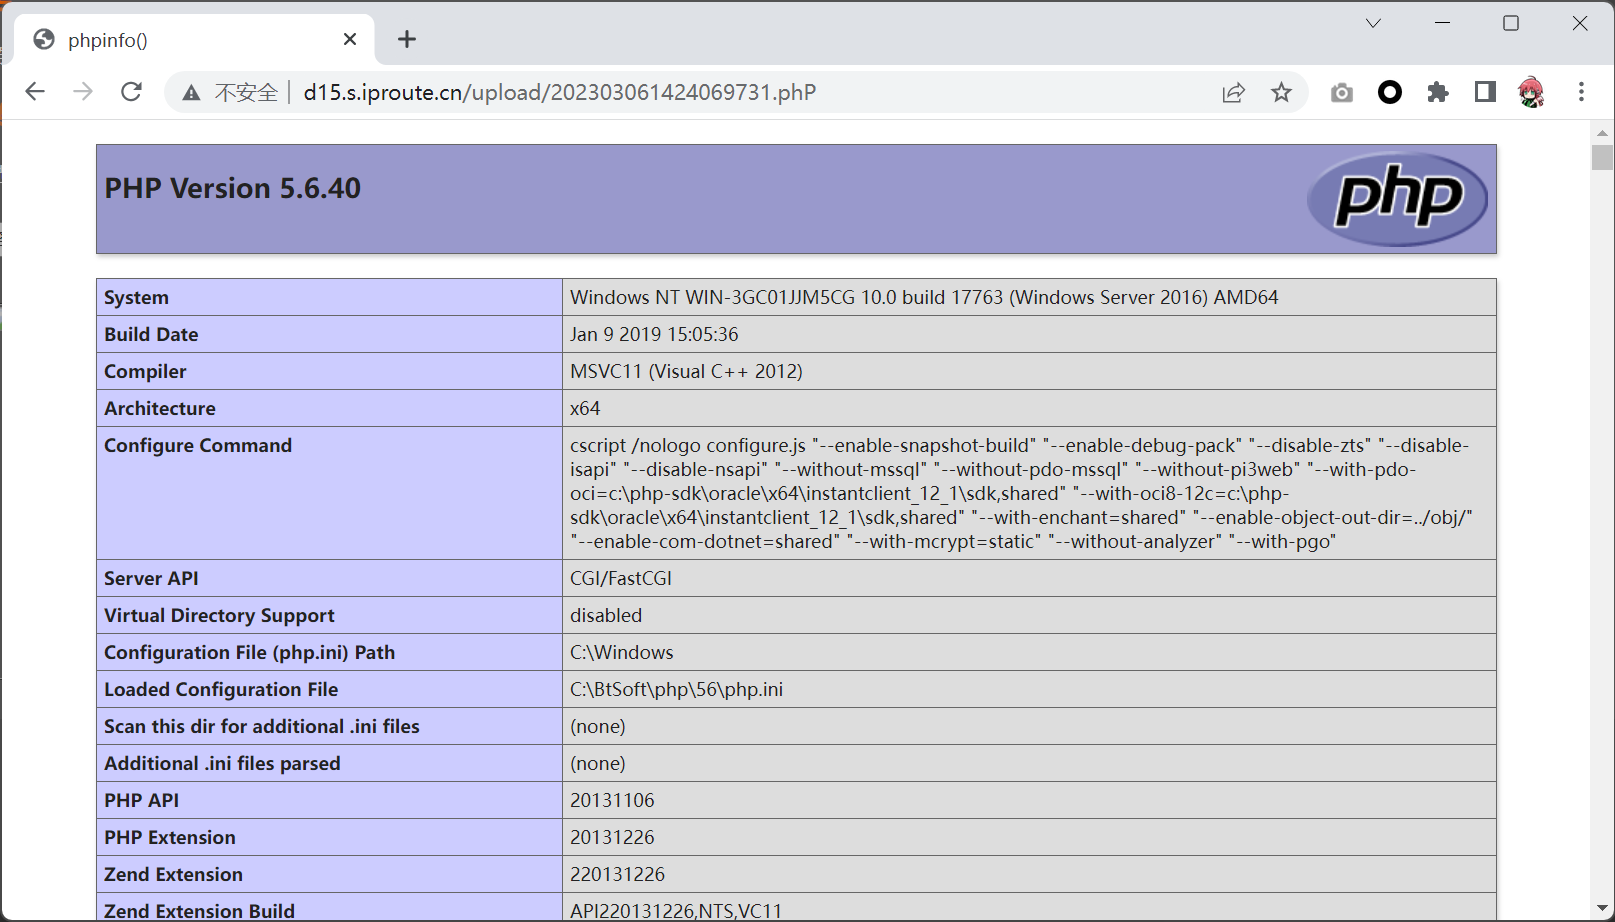Viewport: 1615px width, 922px height.
Task: Share this page via share icon
Action: coord(1233,93)
